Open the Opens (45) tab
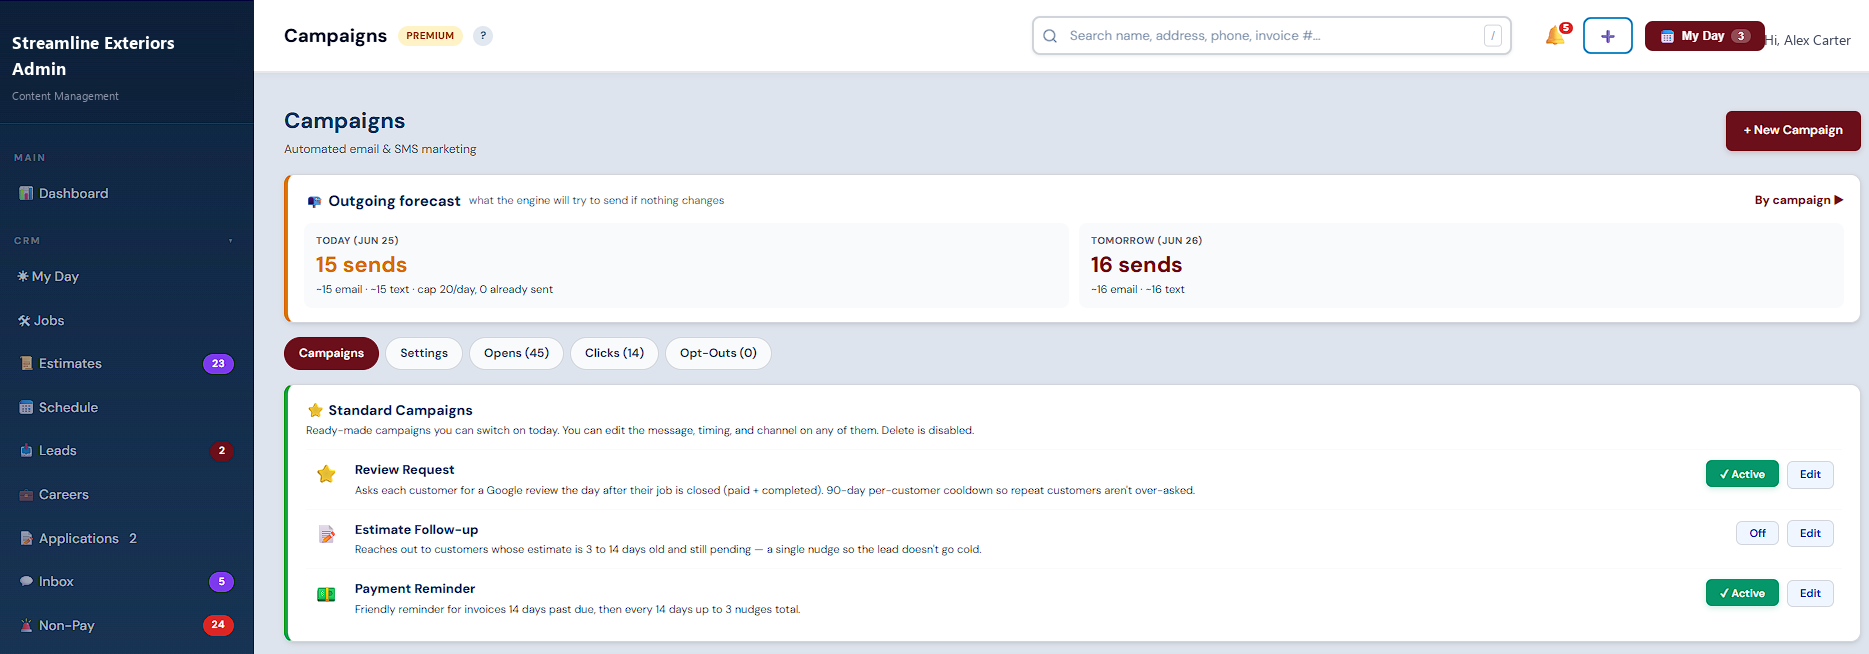 [x=516, y=353]
